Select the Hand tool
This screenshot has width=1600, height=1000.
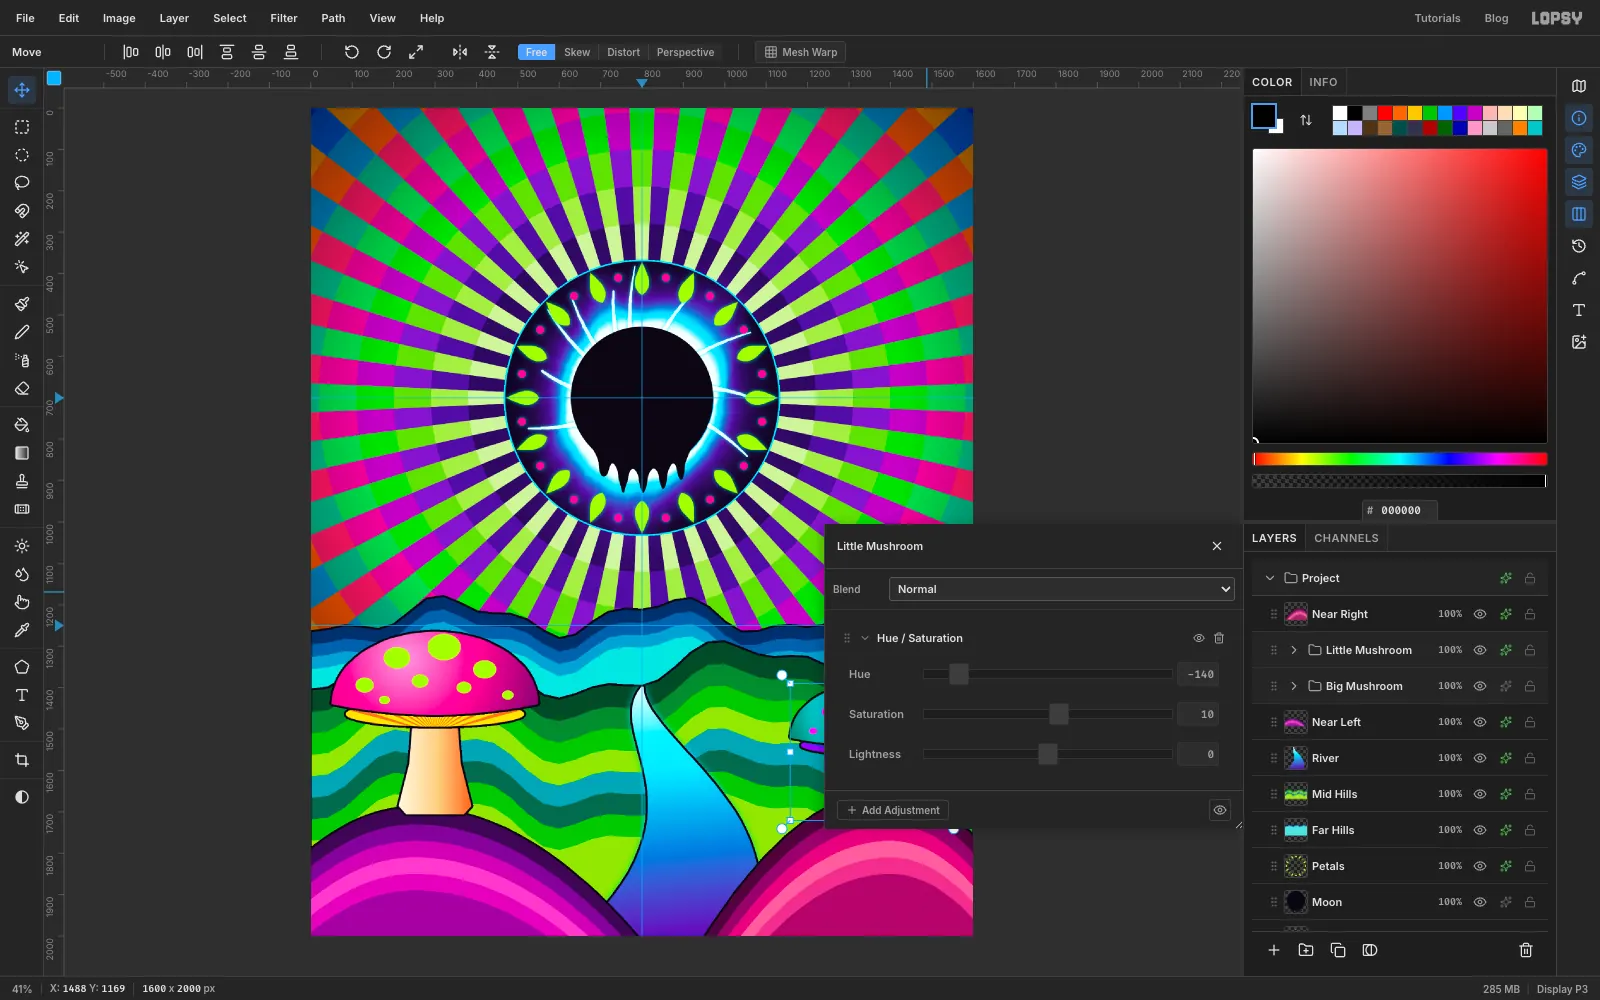click(22, 602)
